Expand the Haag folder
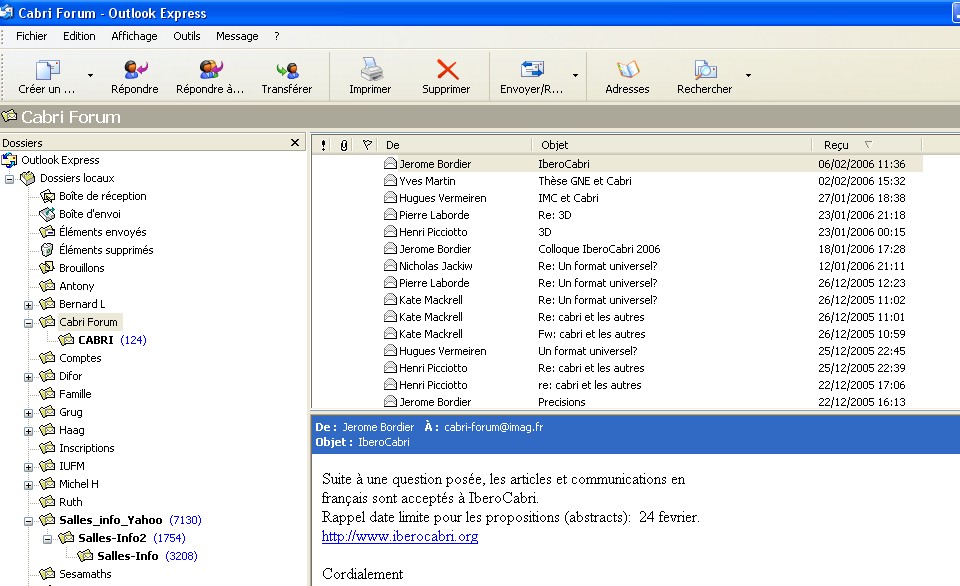Image resolution: width=960 pixels, height=586 pixels. pos(28,431)
